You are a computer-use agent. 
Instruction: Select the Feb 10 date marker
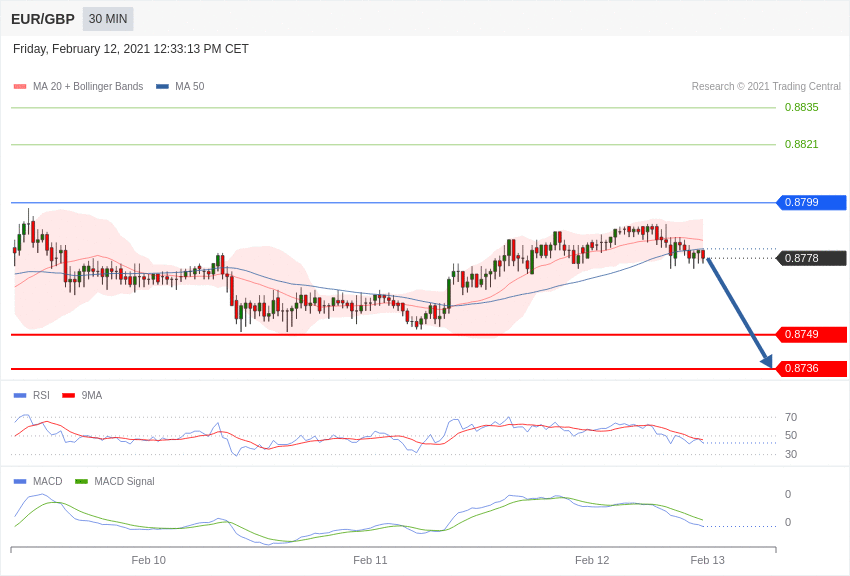[x=149, y=560]
